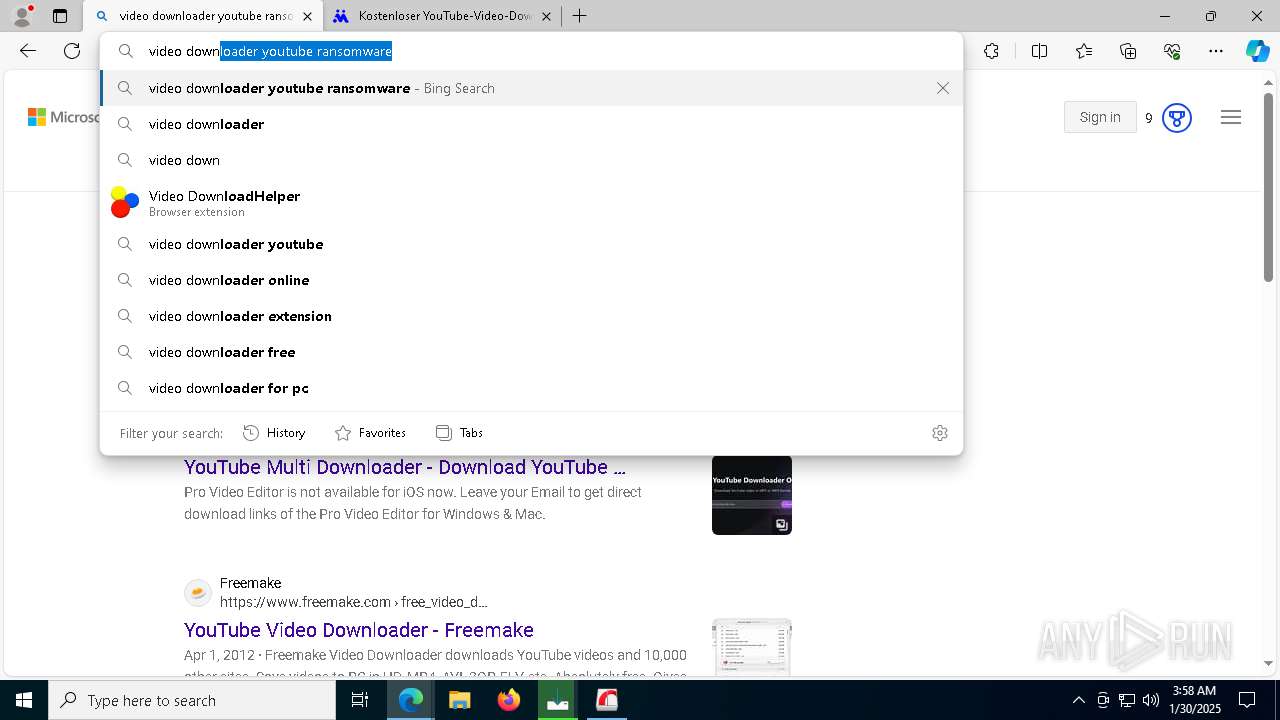Viewport: 1280px width, 720px height.
Task: Close the Kostenloser YouTube-Video tab
Action: pyautogui.click(x=546, y=16)
